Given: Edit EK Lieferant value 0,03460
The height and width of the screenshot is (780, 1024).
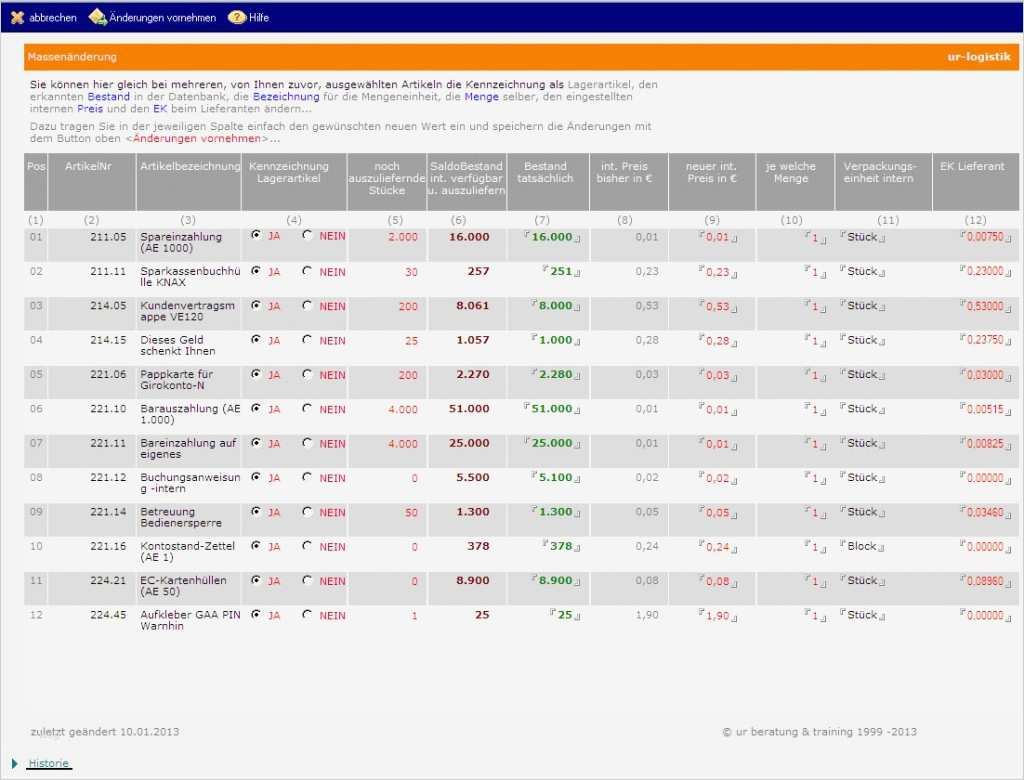Looking at the screenshot, I should pyautogui.click(x=985, y=512).
